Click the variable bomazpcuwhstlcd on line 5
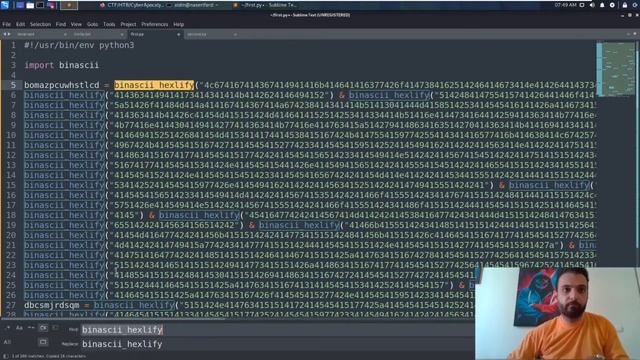 [x=62, y=85]
